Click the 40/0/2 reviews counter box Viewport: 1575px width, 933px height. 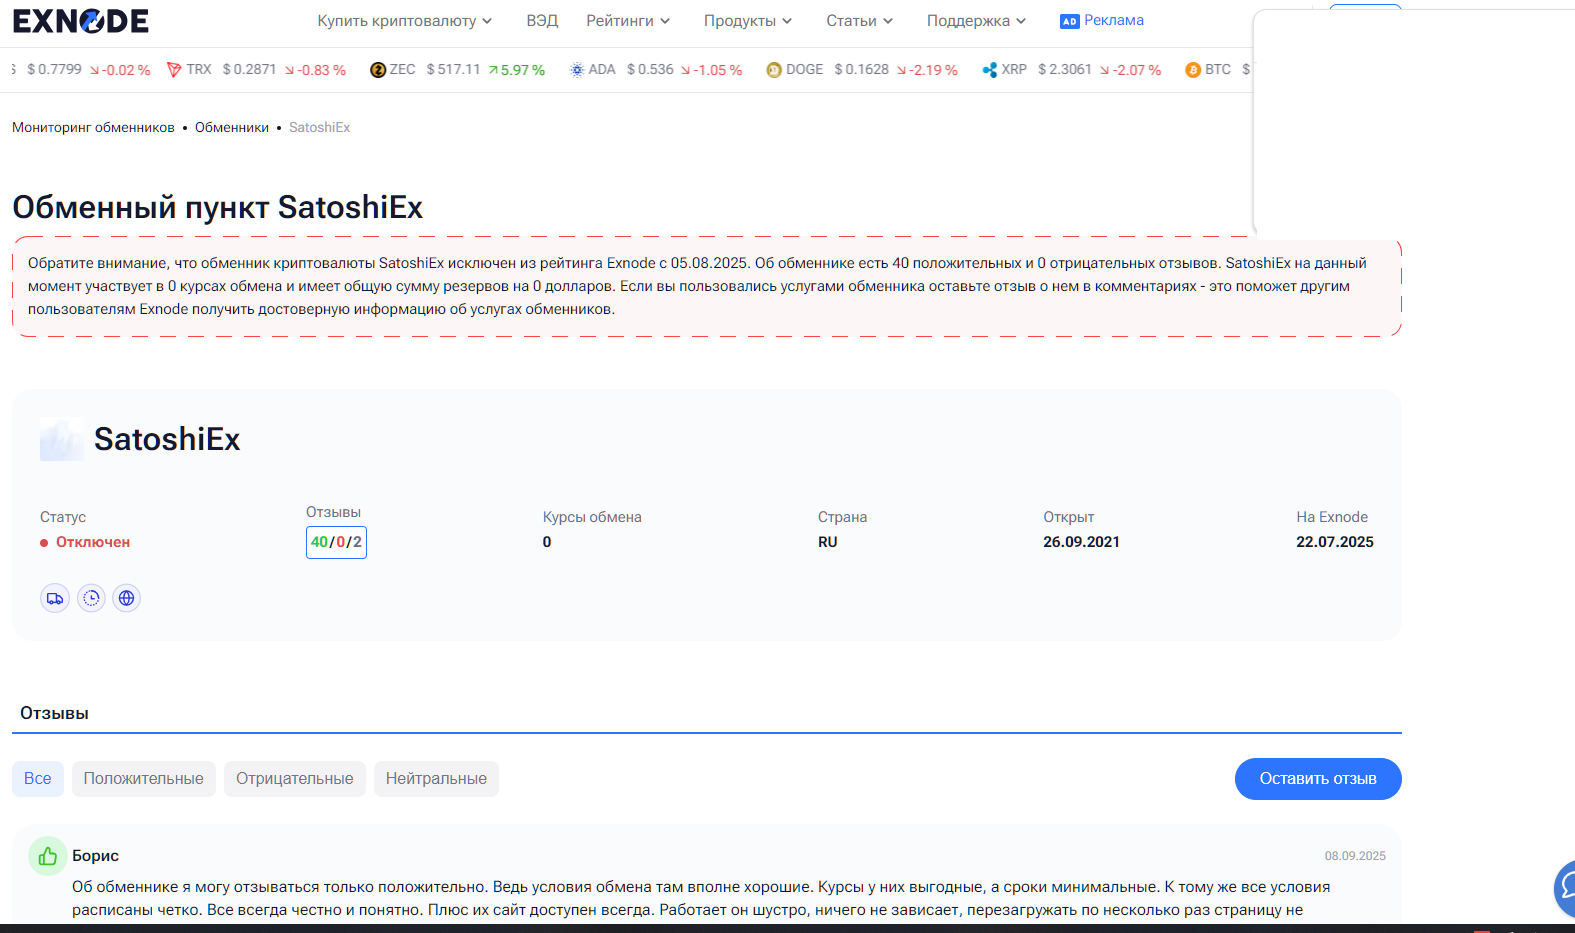(336, 542)
